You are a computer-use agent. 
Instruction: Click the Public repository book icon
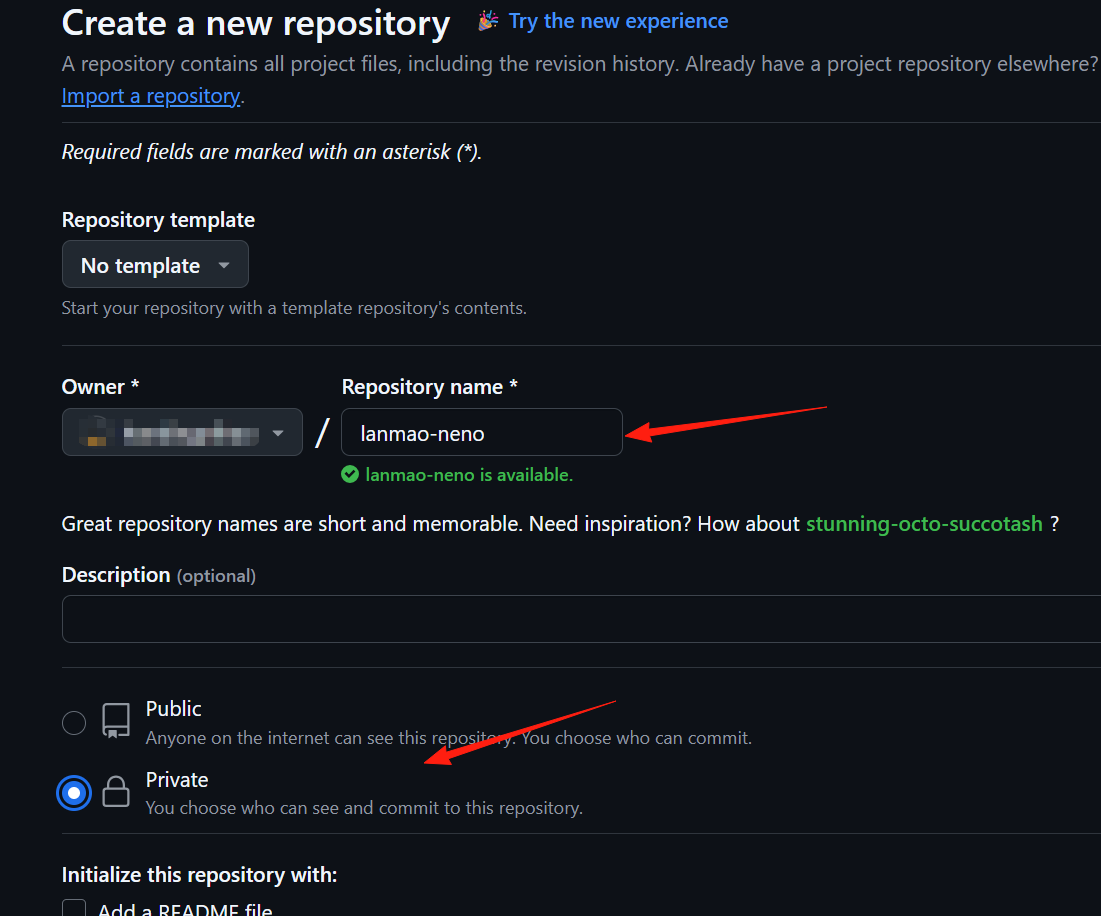coord(116,720)
